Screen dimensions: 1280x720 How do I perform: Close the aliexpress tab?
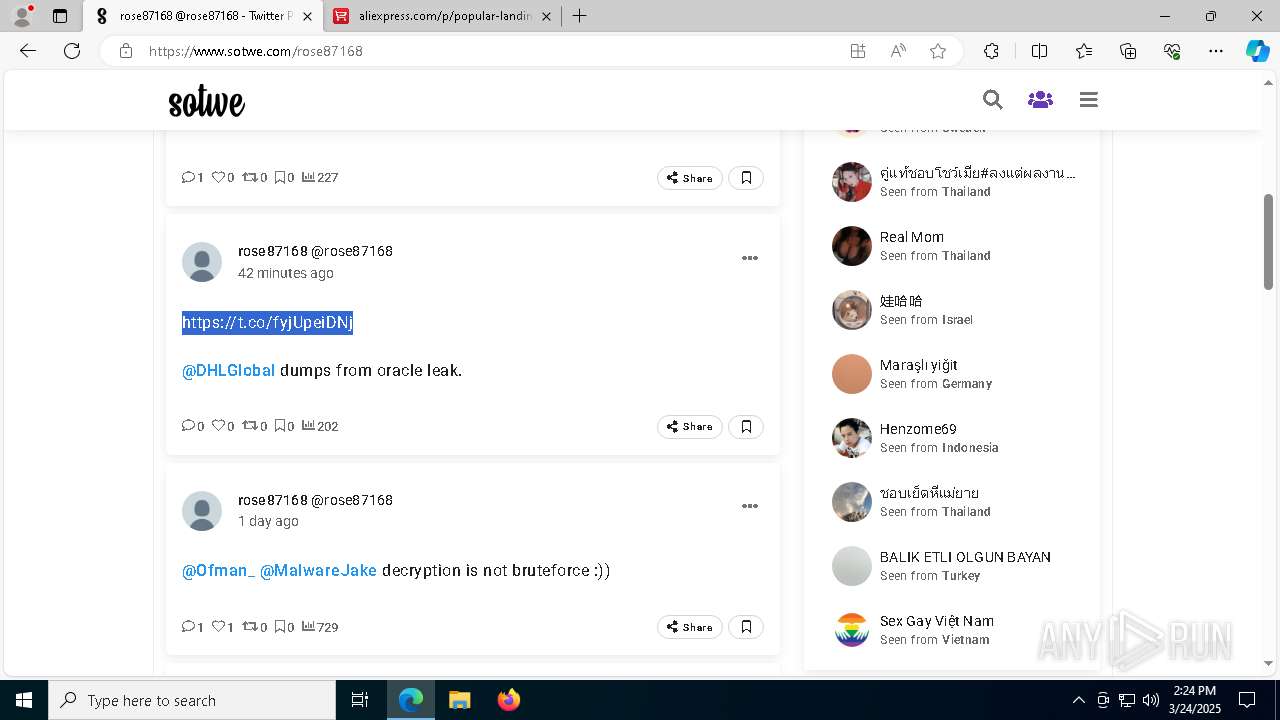point(546,16)
